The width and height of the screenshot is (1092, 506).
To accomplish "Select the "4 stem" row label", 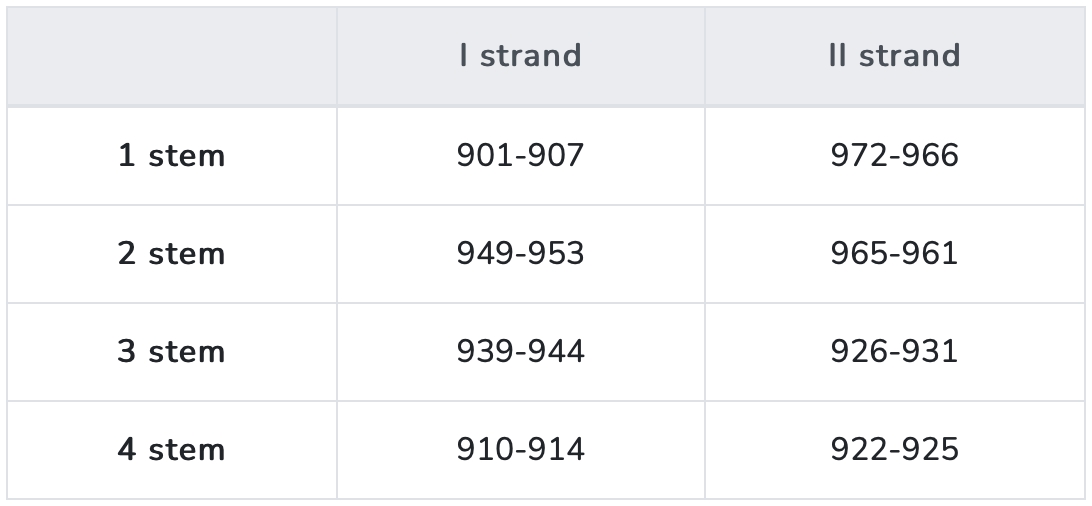I will coord(172,450).
